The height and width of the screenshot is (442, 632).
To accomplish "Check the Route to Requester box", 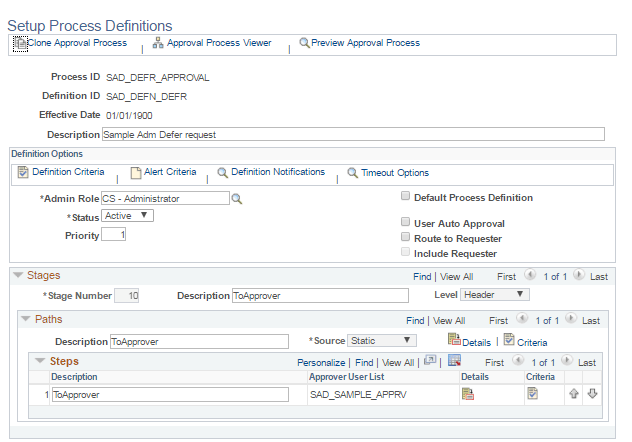I will pyautogui.click(x=405, y=237).
